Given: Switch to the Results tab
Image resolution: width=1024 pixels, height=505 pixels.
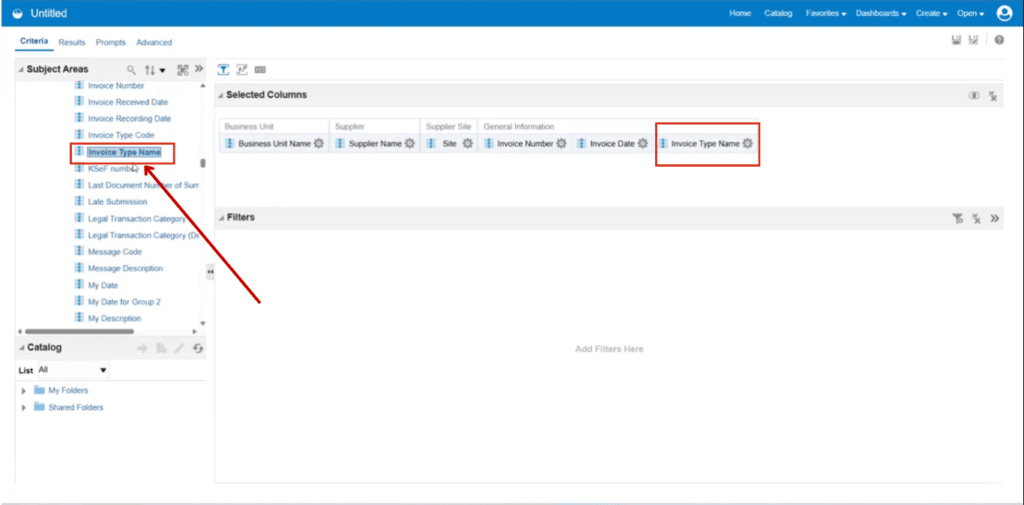Looking at the screenshot, I should [72, 42].
